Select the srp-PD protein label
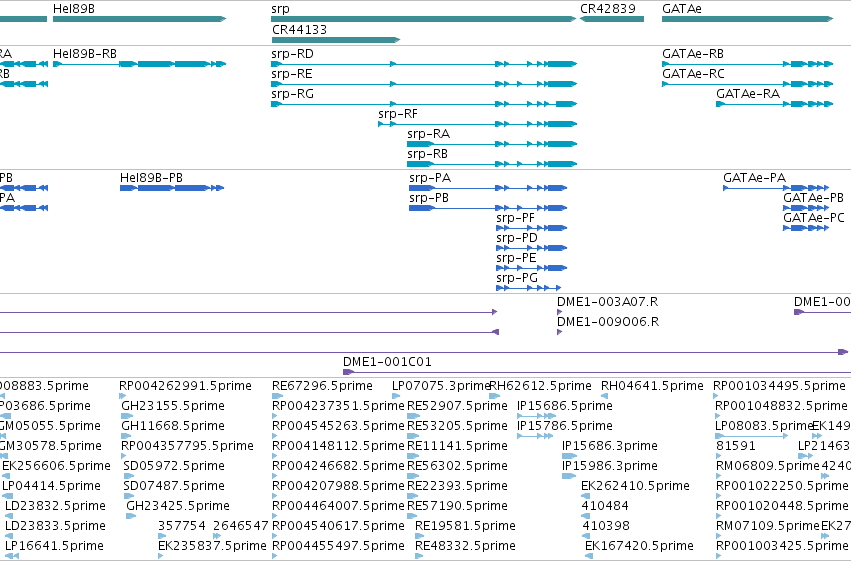Screen dimensions: 851x561 point(517,238)
